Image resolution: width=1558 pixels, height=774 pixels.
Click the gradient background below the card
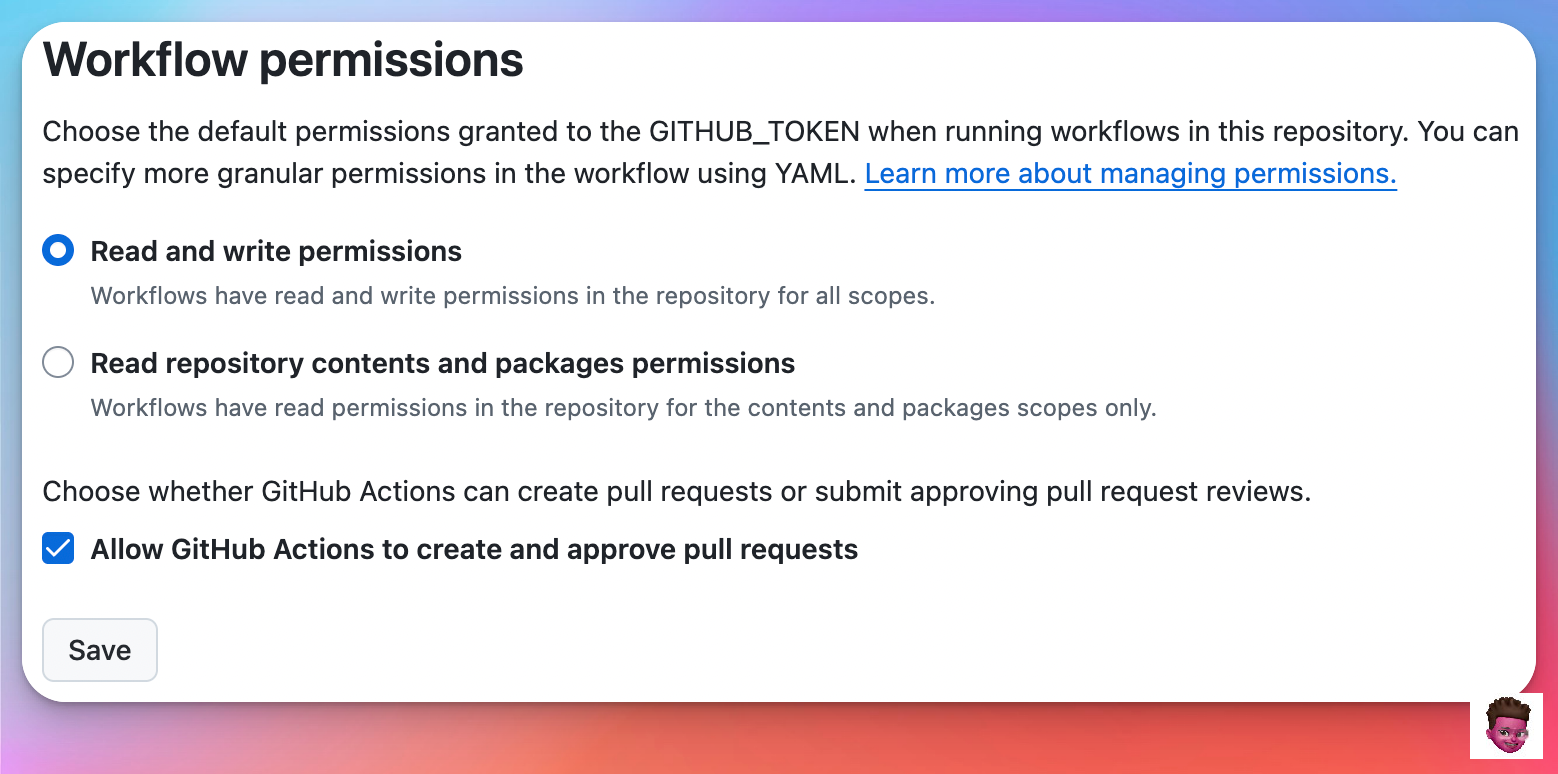(x=779, y=740)
